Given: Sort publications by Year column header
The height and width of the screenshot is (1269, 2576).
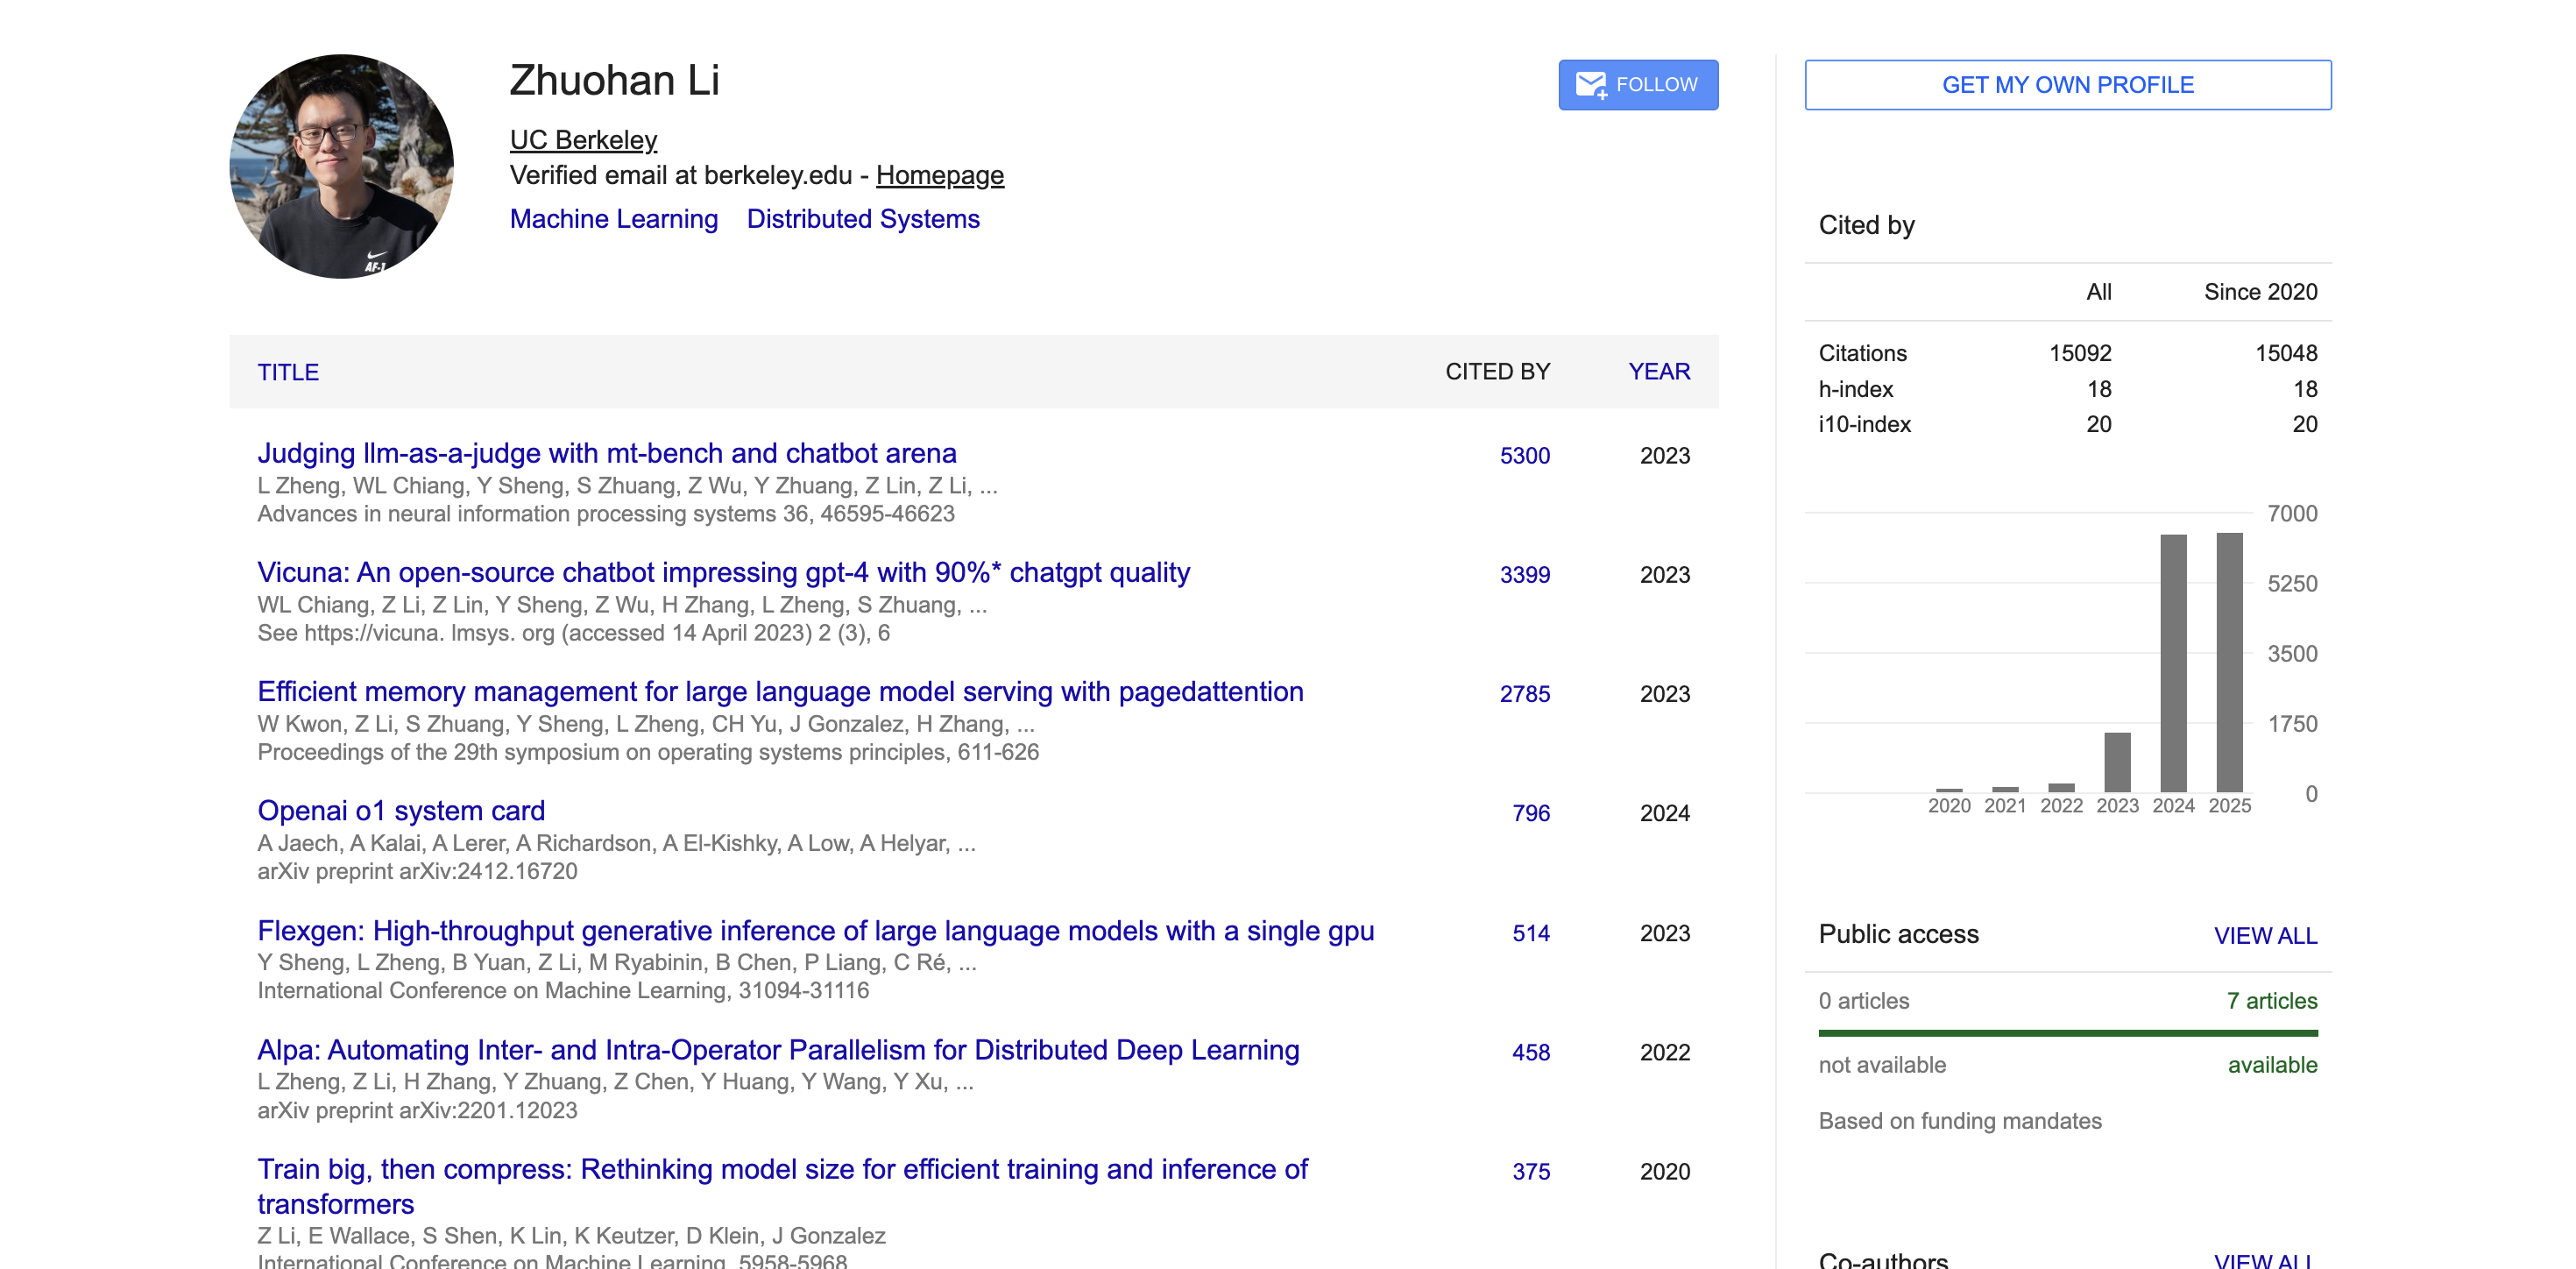Looking at the screenshot, I should (x=1658, y=372).
